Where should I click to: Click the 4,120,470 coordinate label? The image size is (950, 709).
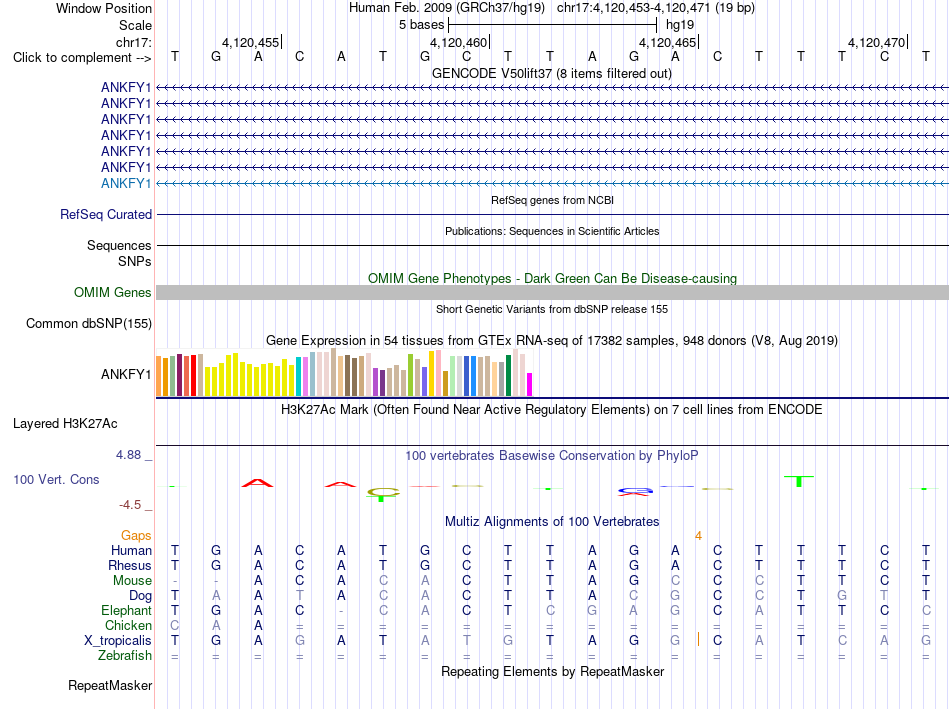876,42
